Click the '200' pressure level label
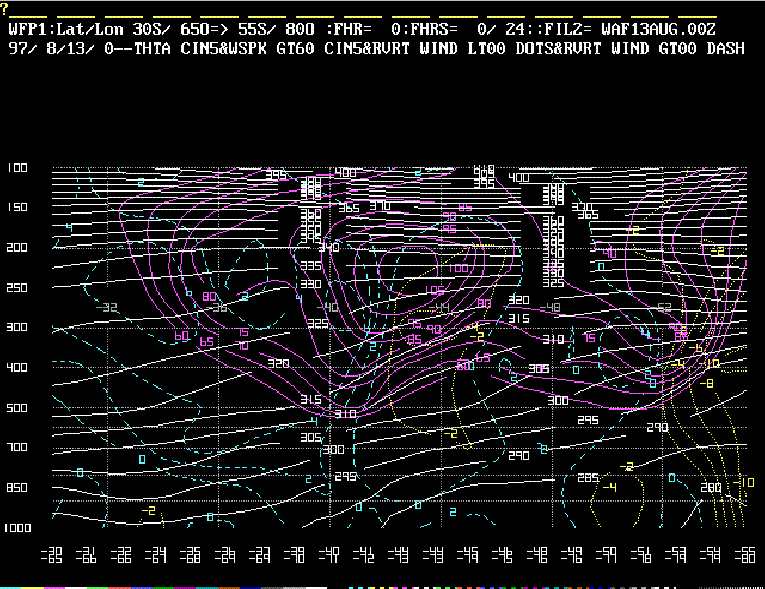Viewport: 765px width, 589px height. click(17, 247)
